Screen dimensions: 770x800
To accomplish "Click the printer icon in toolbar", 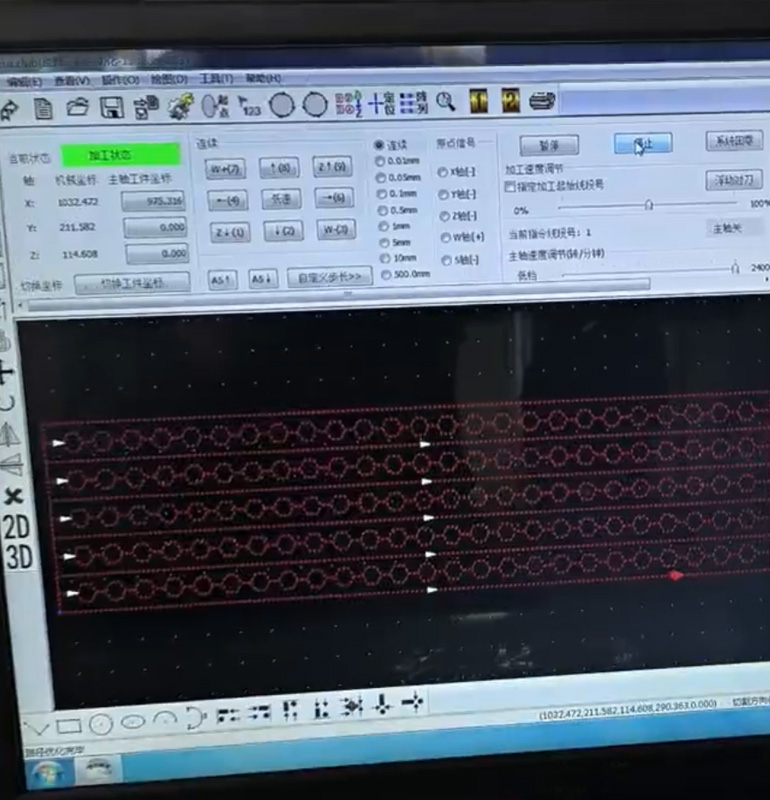I will tap(542, 100).
